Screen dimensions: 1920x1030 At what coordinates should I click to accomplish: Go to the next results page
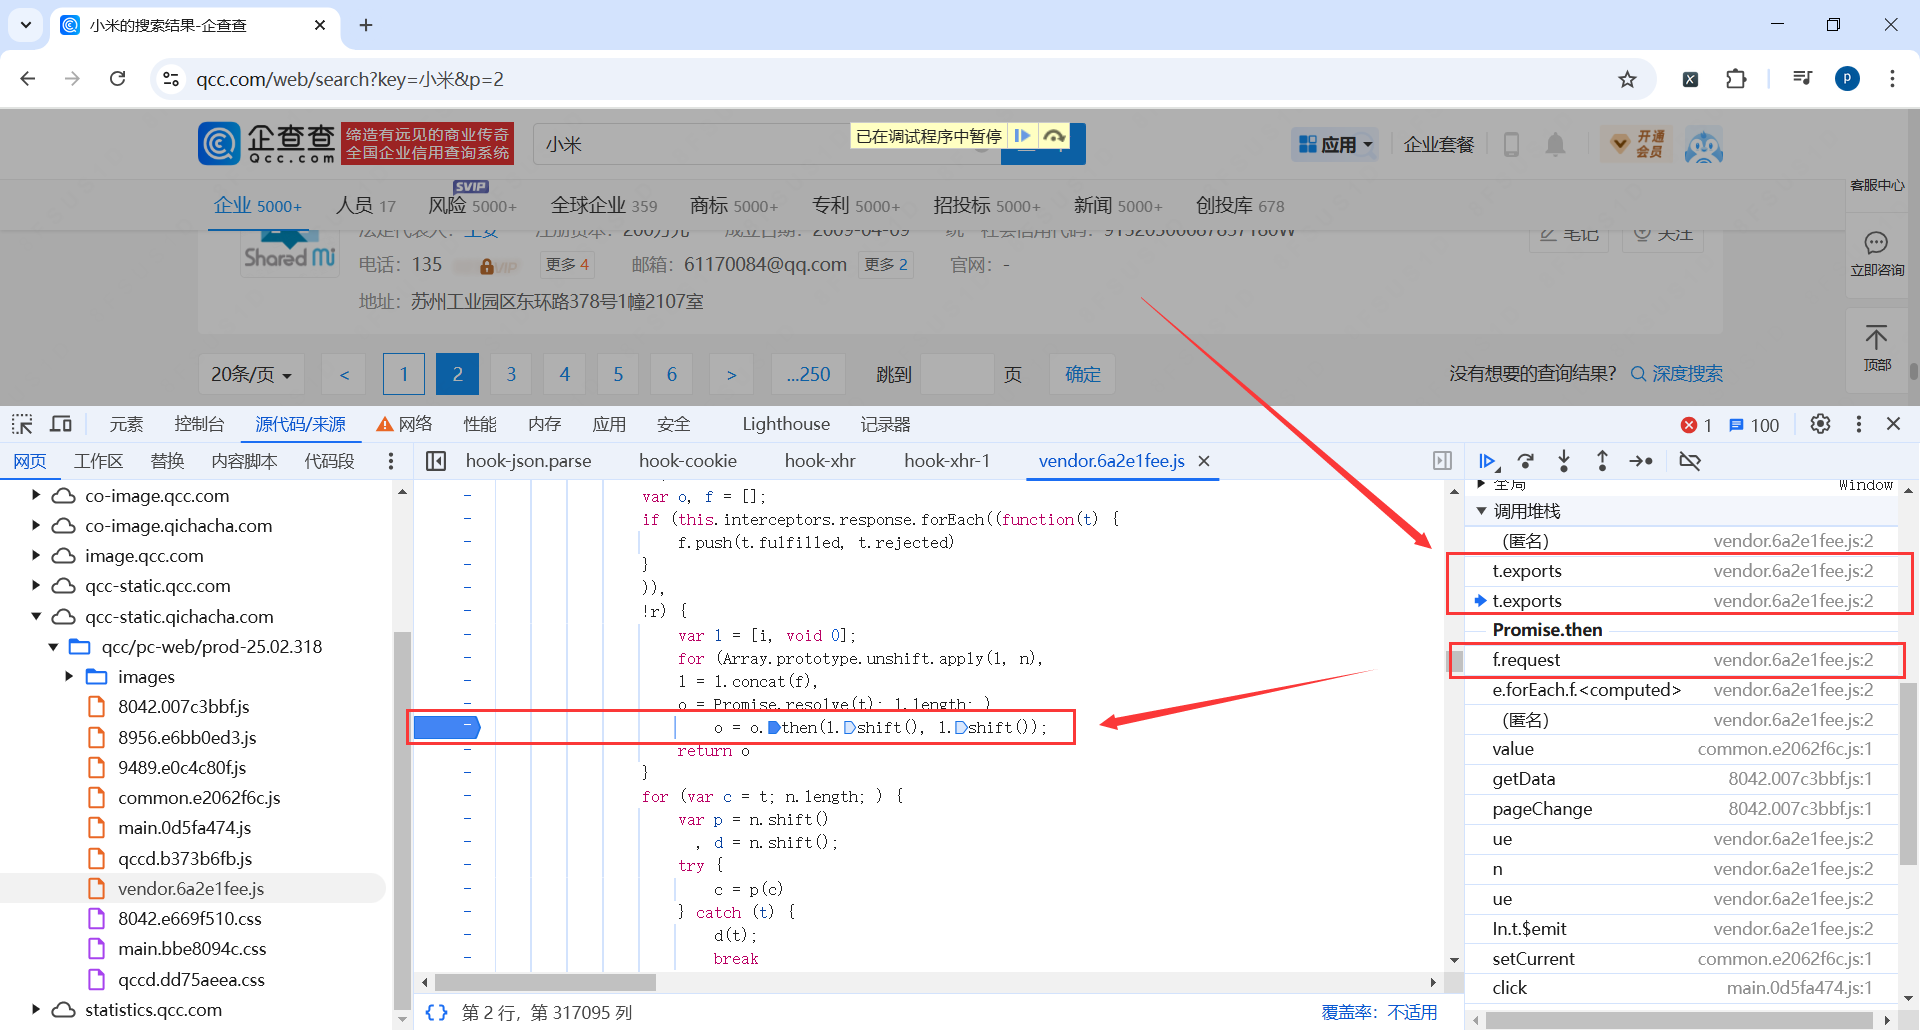[731, 374]
